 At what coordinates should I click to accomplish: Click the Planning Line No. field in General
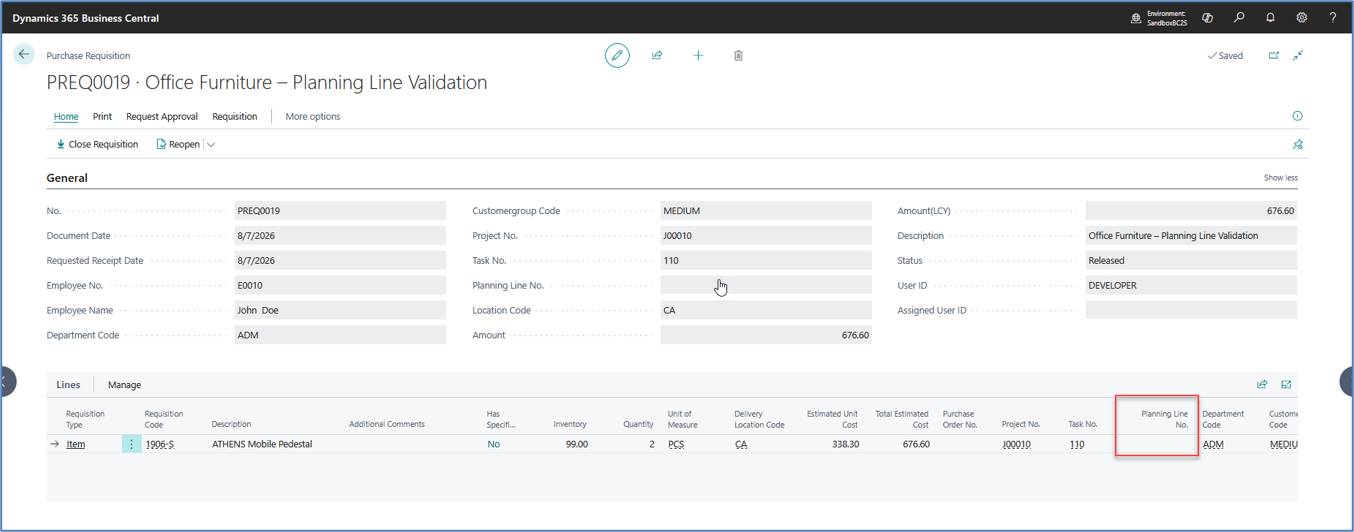pyautogui.click(x=766, y=285)
